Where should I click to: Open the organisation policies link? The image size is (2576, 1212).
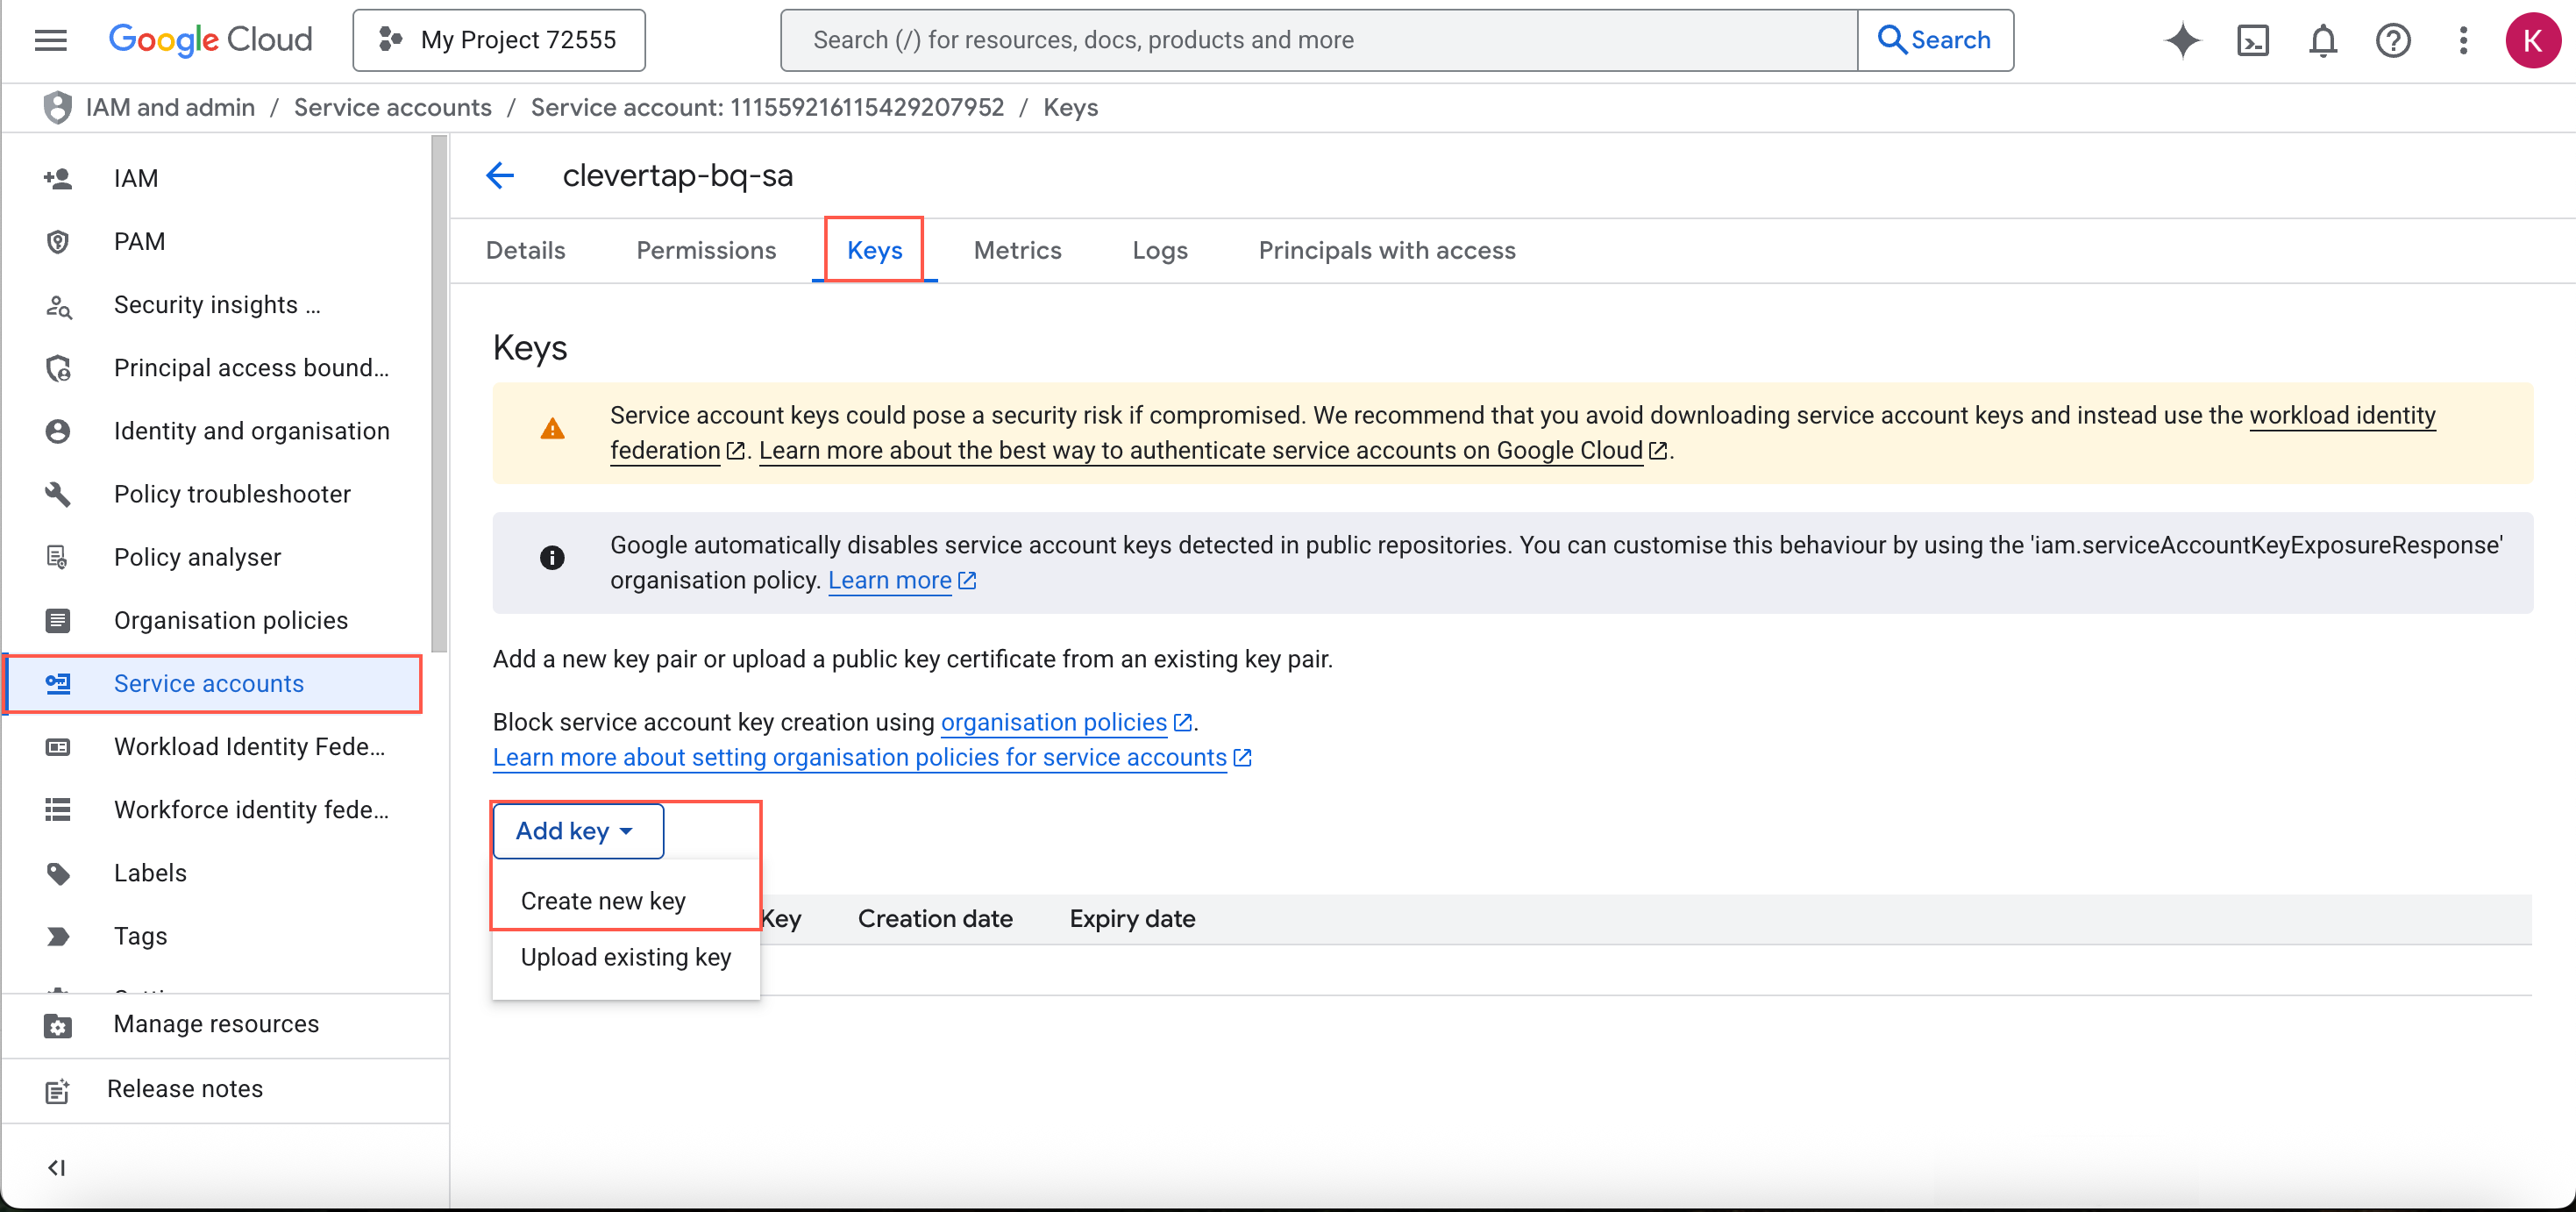[x=1053, y=722]
